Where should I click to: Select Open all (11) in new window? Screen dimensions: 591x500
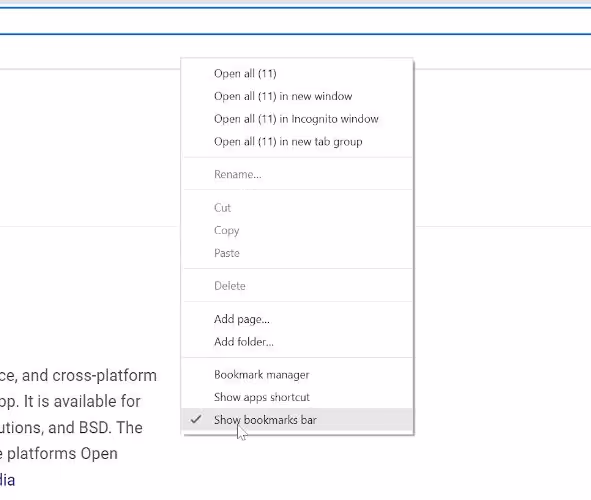point(297,96)
